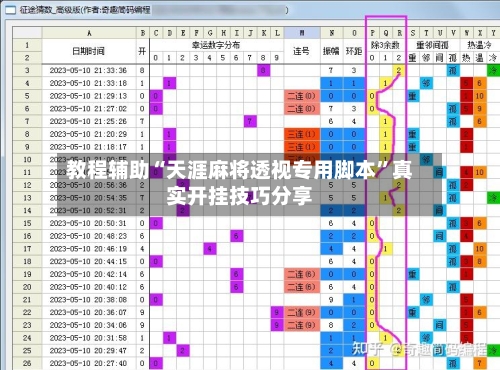Select column P header
Screen dimensions: 500x370
[x=372, y=33]
